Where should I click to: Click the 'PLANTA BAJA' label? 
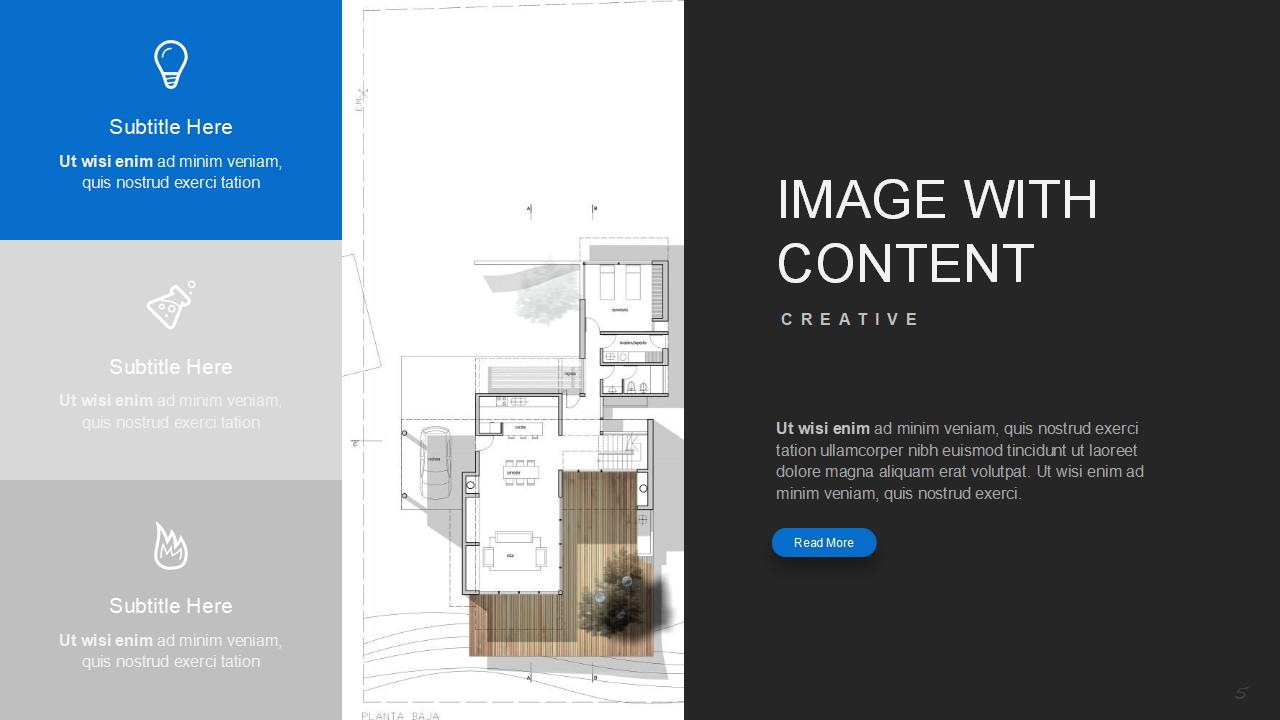401,715
